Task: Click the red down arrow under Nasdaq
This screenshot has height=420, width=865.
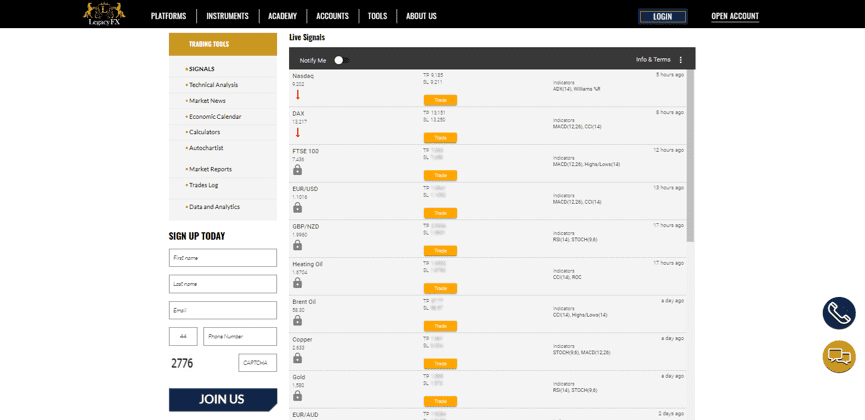Action: tap(297, 95)
